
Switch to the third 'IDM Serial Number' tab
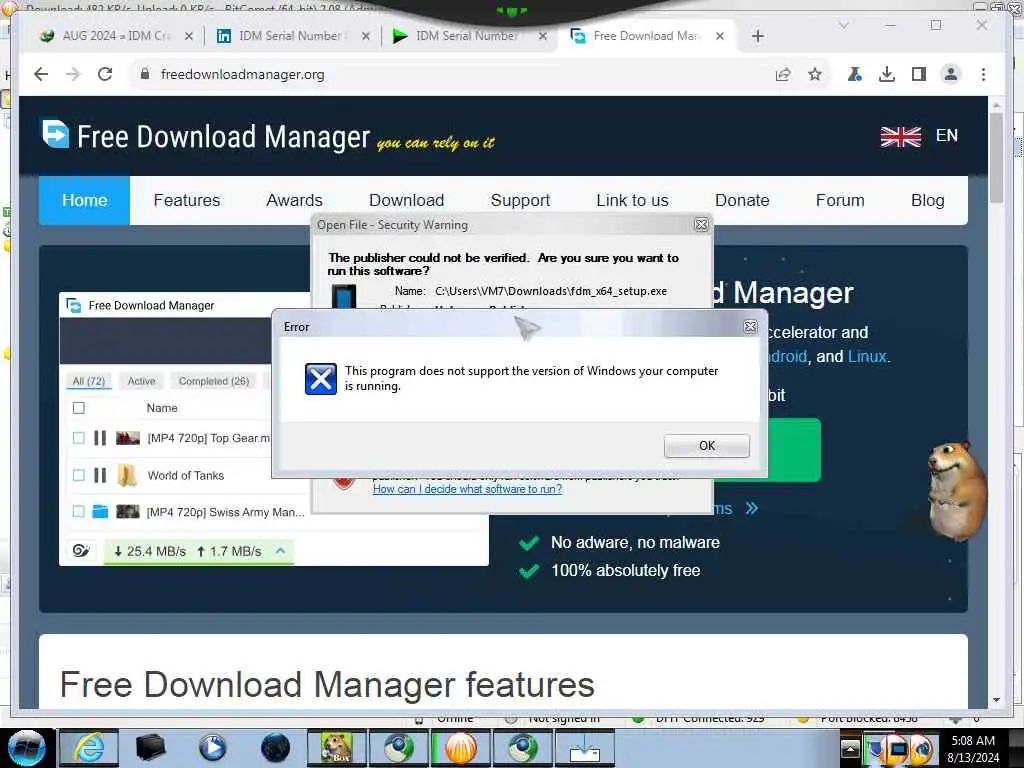[x=467, y=36]
